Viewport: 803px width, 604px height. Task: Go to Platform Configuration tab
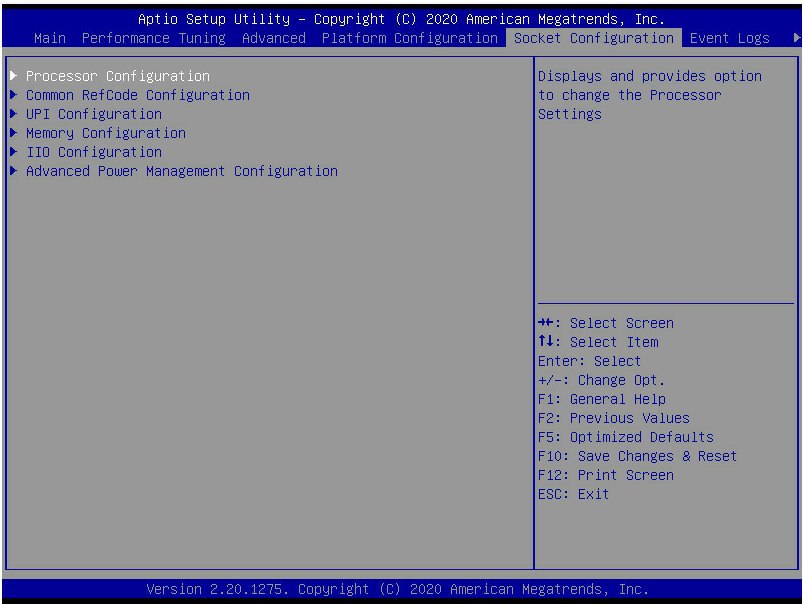410,38
